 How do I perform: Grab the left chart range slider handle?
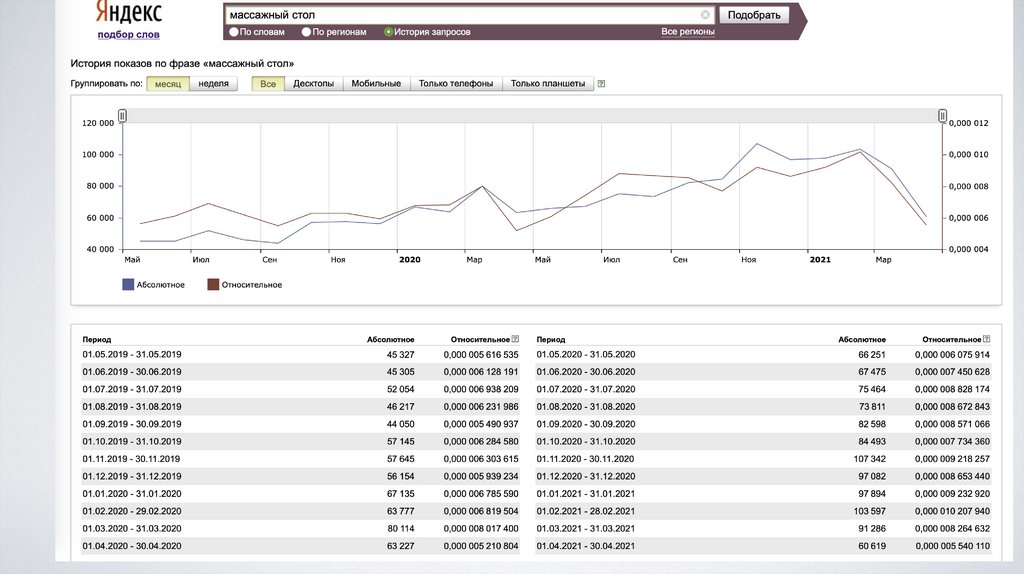(122, 116)
